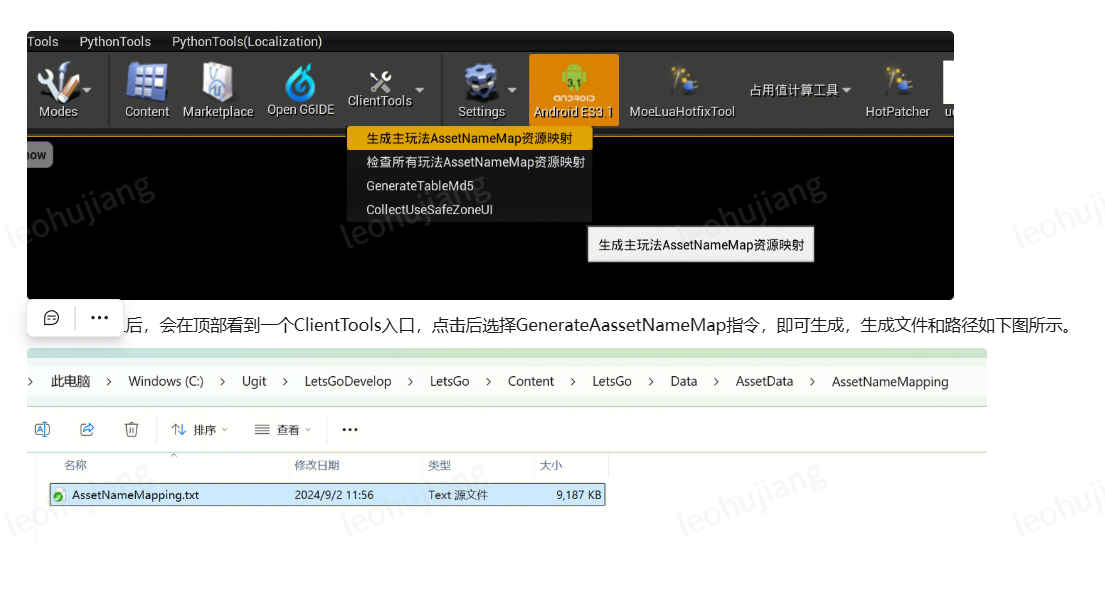Open the Content browser icon

(147, 90)
